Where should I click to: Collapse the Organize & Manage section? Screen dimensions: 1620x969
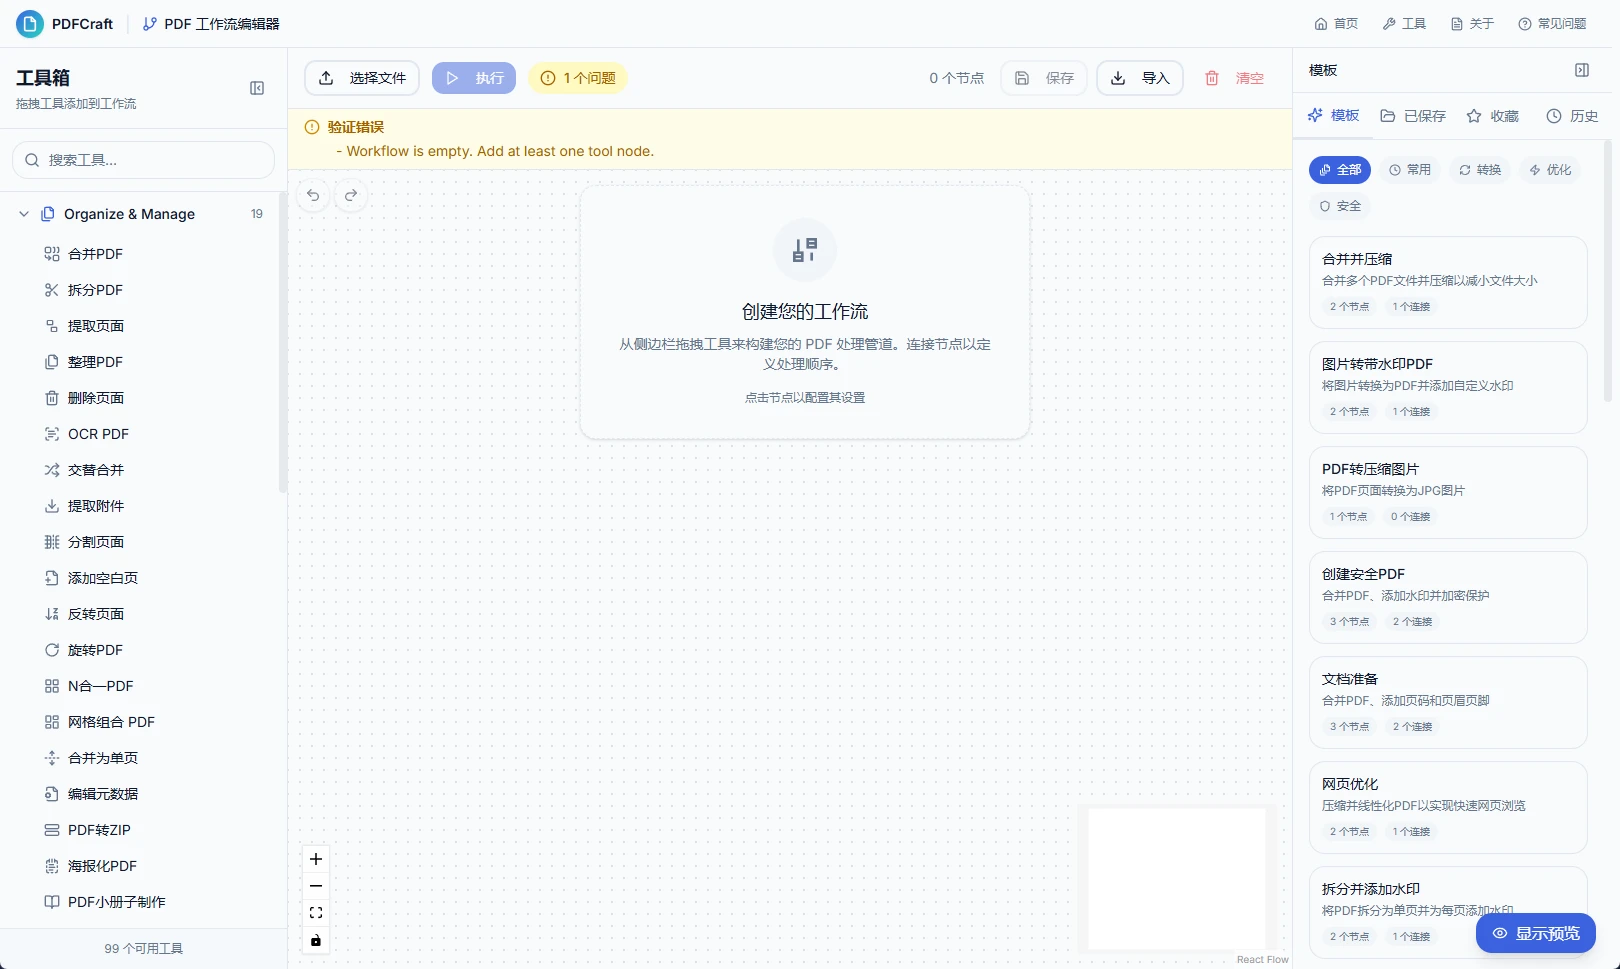coord(23,214)
